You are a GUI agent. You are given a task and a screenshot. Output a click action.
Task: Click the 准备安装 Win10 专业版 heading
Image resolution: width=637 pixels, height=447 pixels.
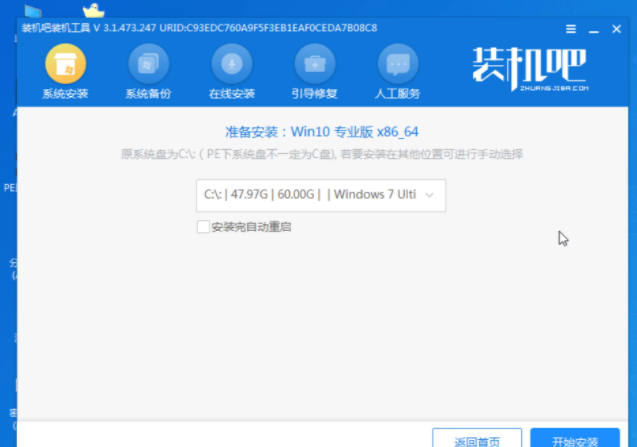(x=320, y=131)
